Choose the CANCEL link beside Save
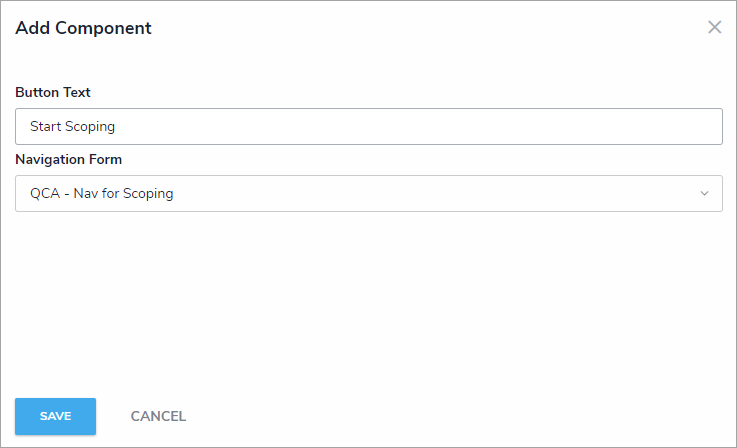 tap(158, 416)
